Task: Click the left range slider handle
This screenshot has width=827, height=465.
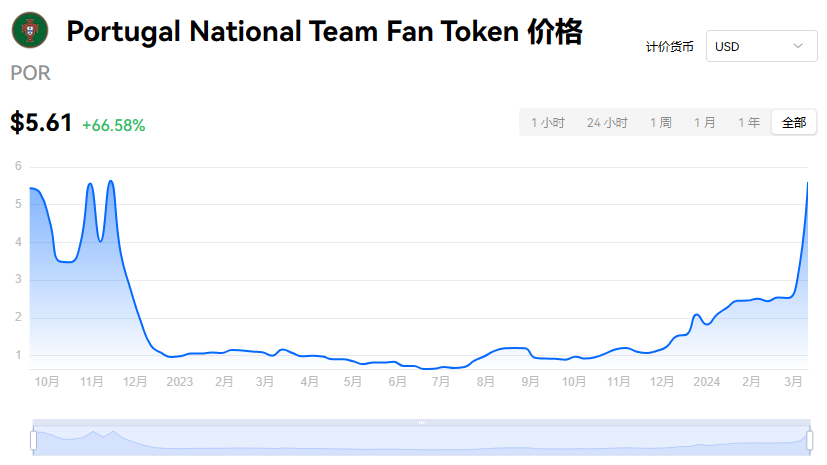Action: [33, 440]
